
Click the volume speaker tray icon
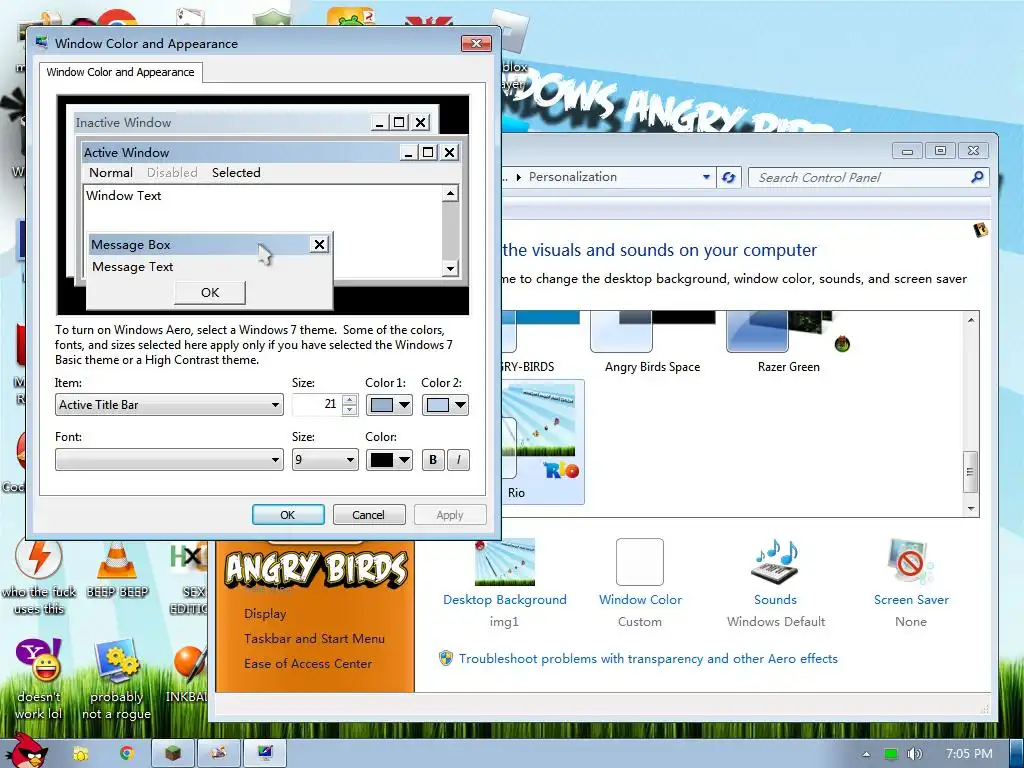pos(914,754)
